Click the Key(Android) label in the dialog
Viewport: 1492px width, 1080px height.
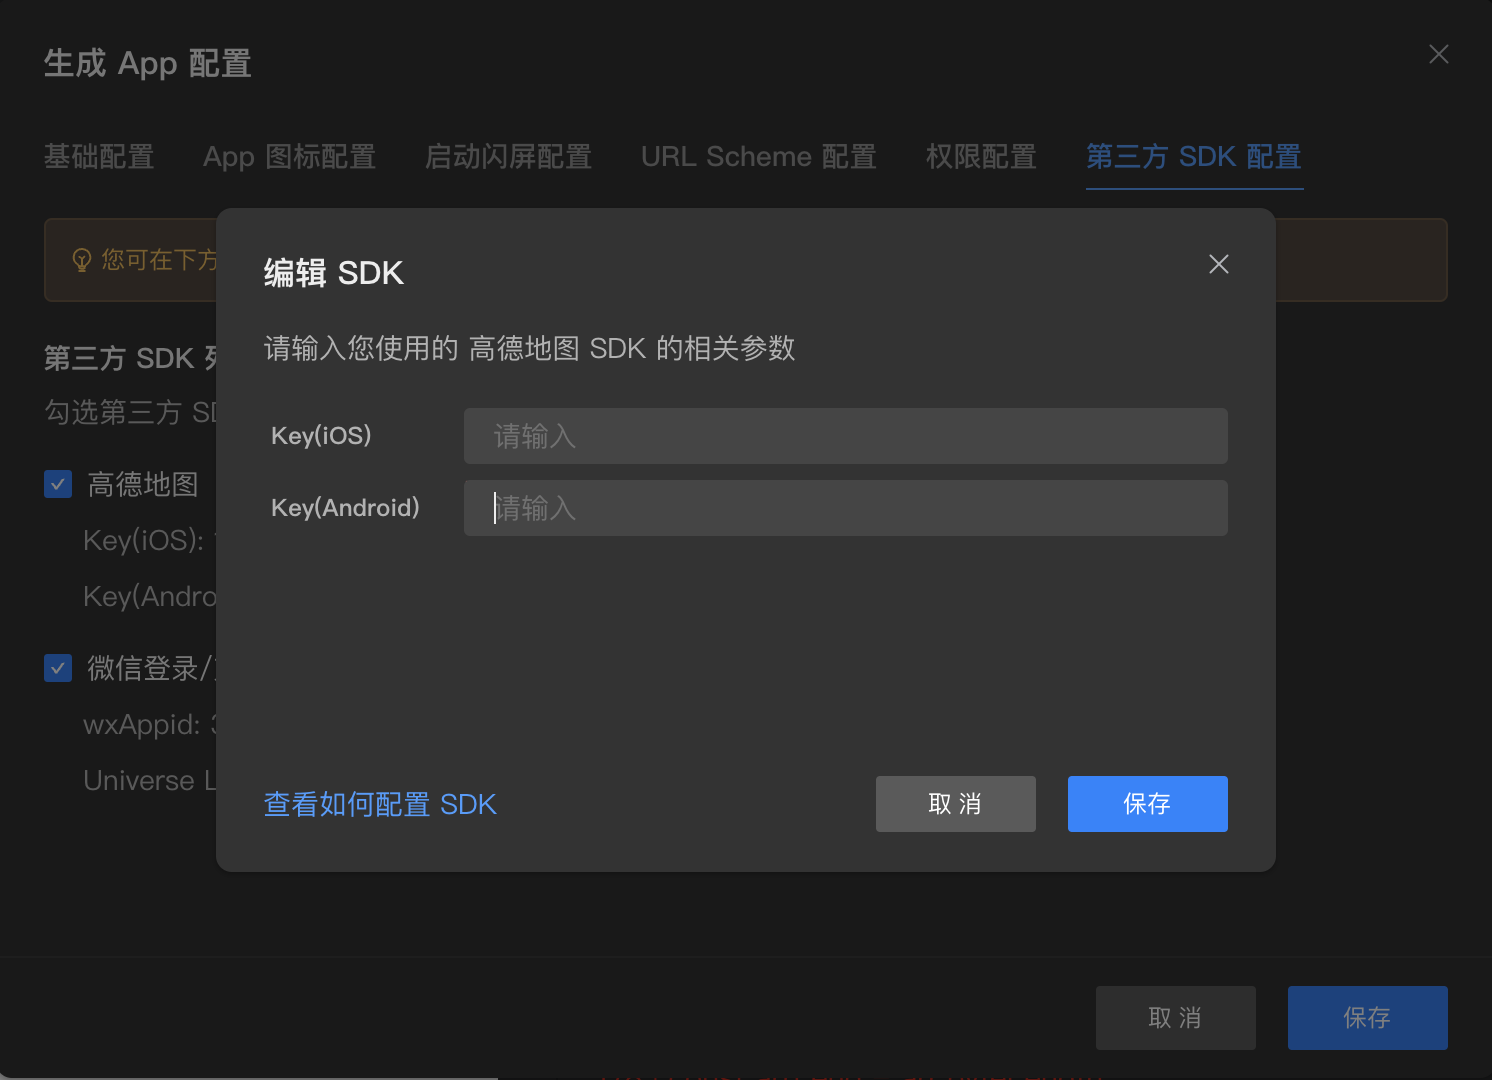[345, 508]
